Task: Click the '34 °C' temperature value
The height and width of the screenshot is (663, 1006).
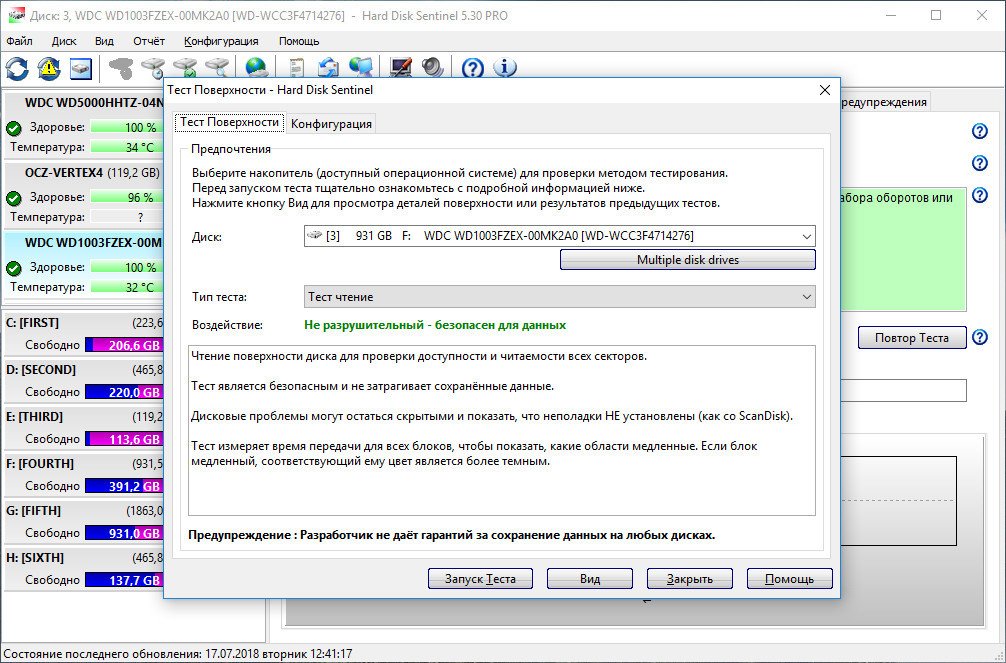Action: pos(140,148)
